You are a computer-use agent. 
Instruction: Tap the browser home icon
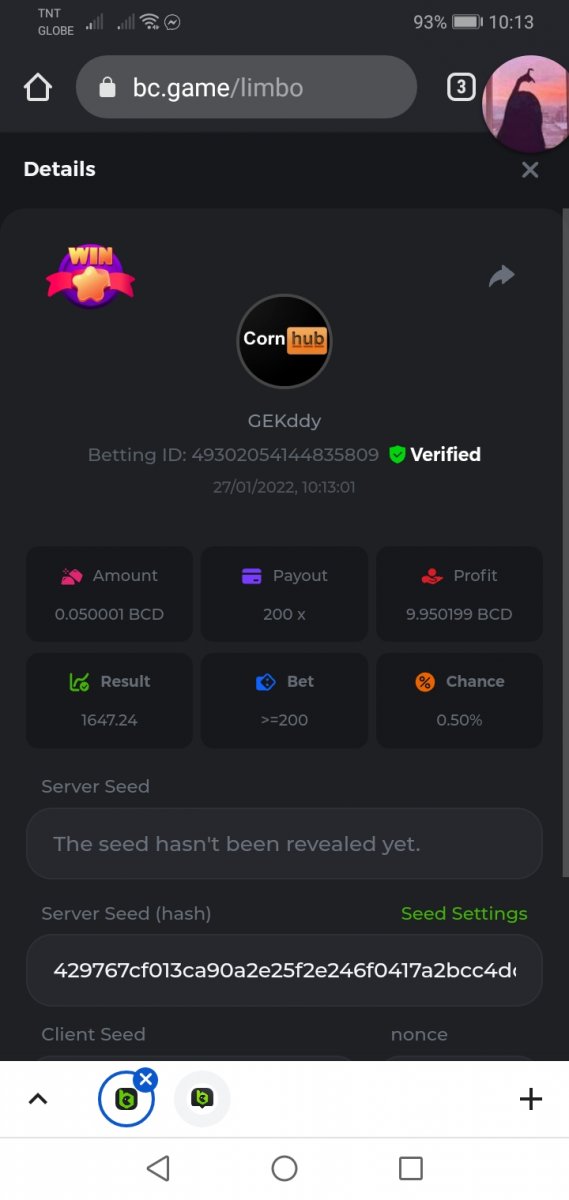coord(37,88)
